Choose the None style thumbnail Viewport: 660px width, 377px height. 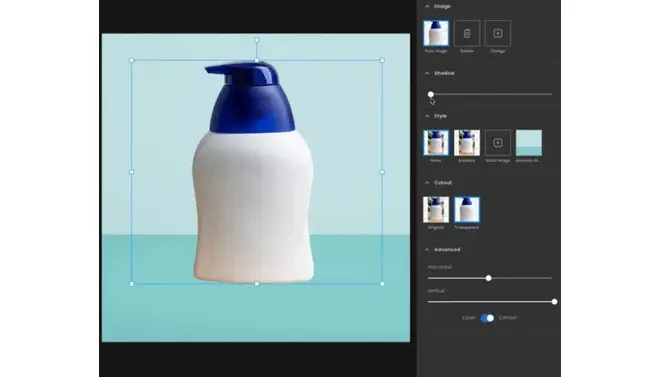pyautogui.click(x=436, y=143)
